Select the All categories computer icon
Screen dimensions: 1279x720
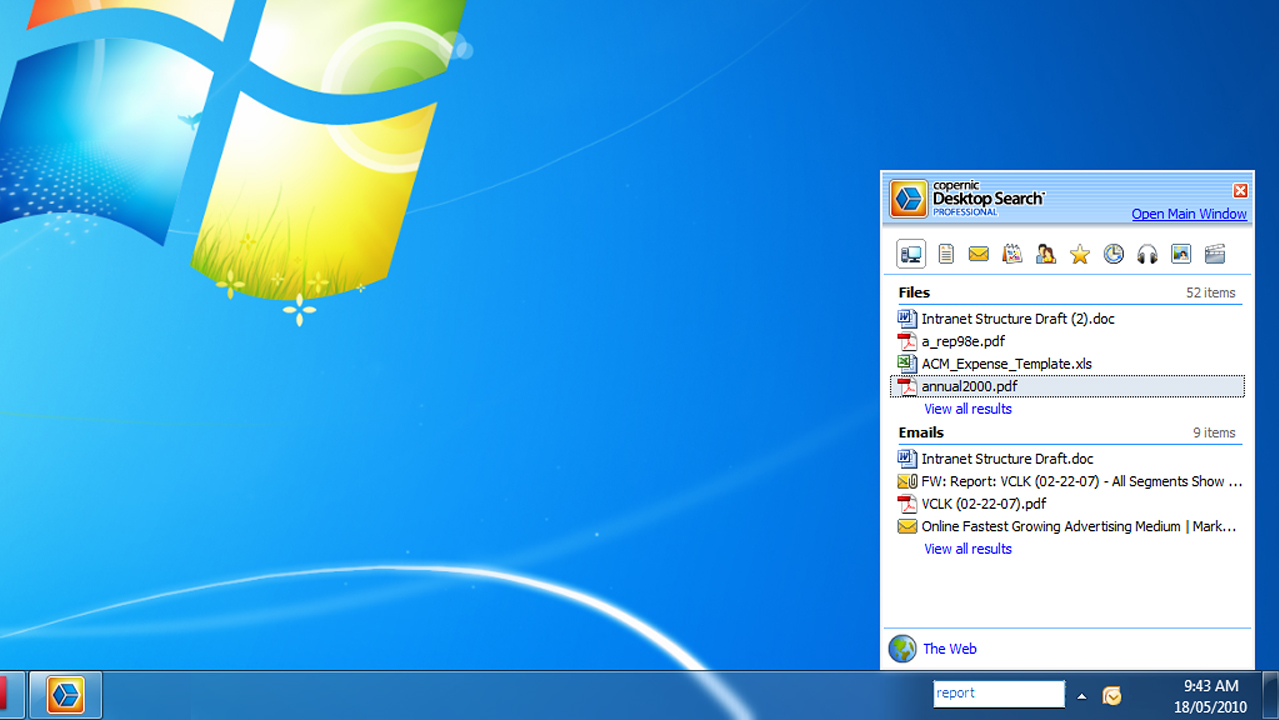(x=911, y=254)
